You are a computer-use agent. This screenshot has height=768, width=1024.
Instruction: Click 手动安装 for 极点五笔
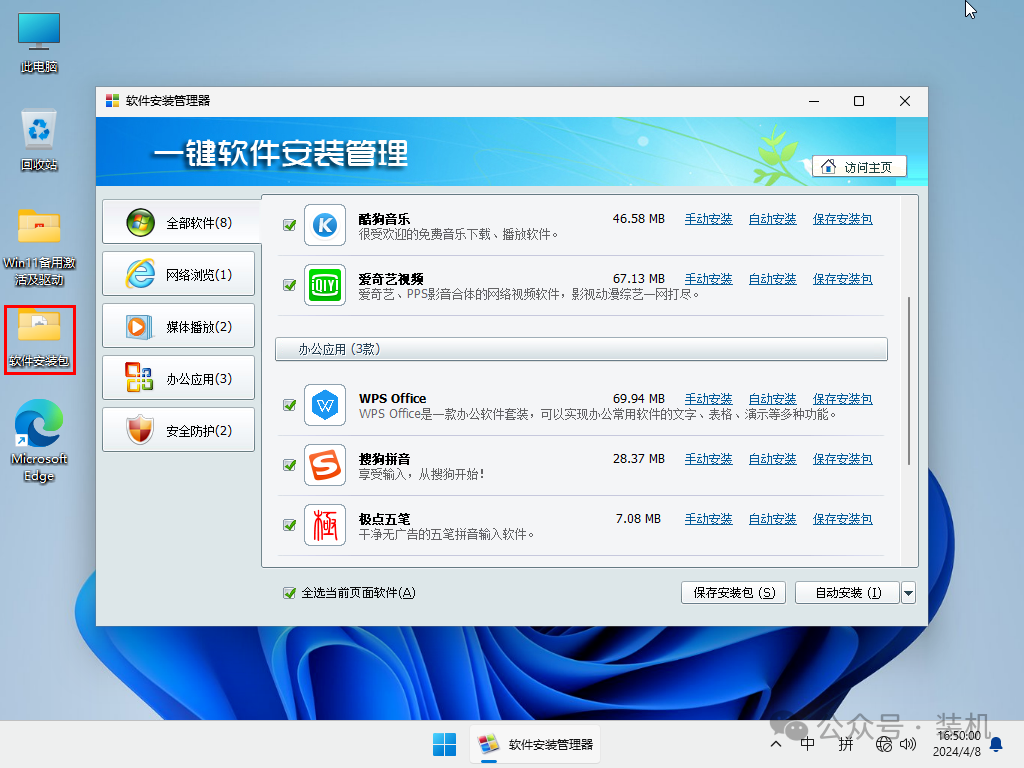click(709, 519)
